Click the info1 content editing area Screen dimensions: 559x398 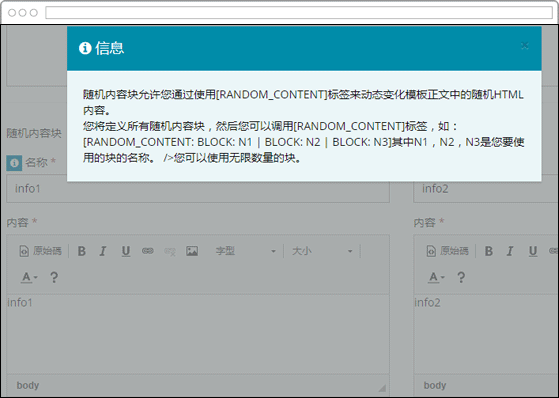click(x=198, y=334)
